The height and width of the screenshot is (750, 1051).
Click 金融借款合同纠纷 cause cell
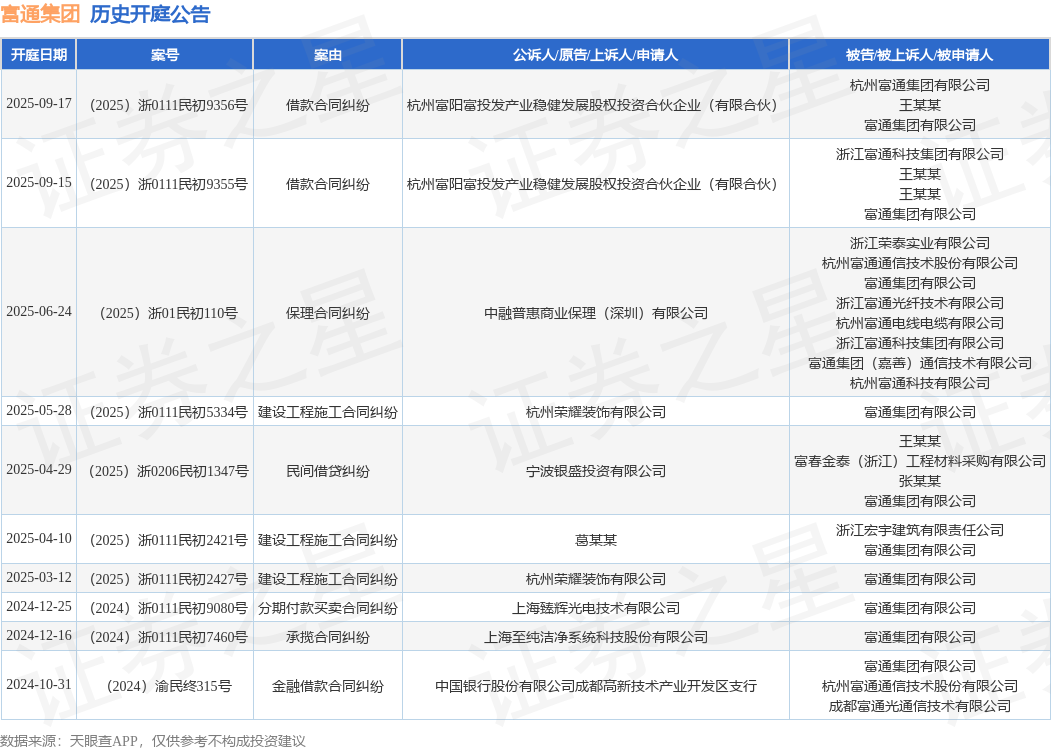pos(328,686)
